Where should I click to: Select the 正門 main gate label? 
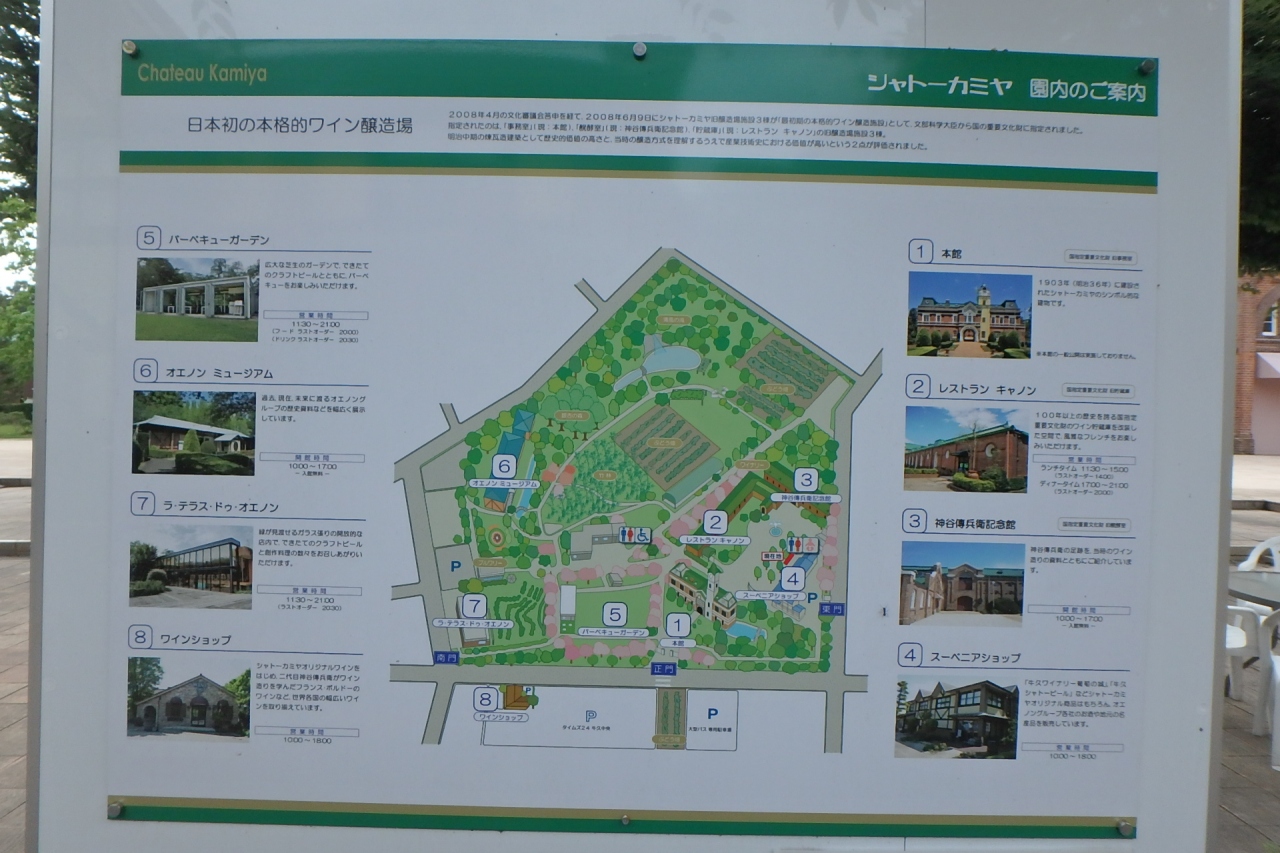click(x=663, y=669)
